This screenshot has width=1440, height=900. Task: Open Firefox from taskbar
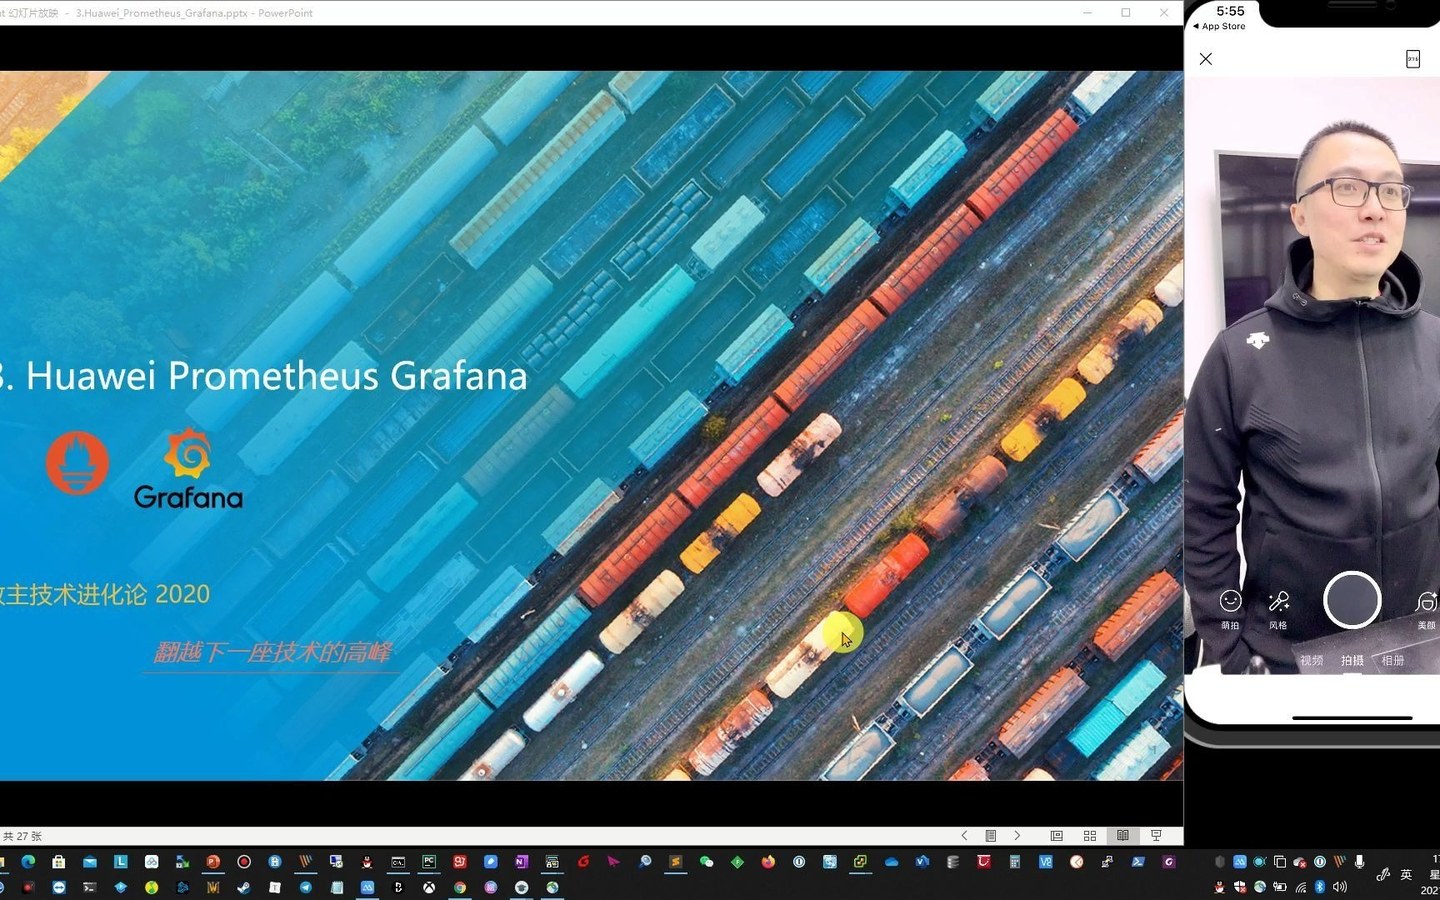pyautogui.click(x=768, y=861)
